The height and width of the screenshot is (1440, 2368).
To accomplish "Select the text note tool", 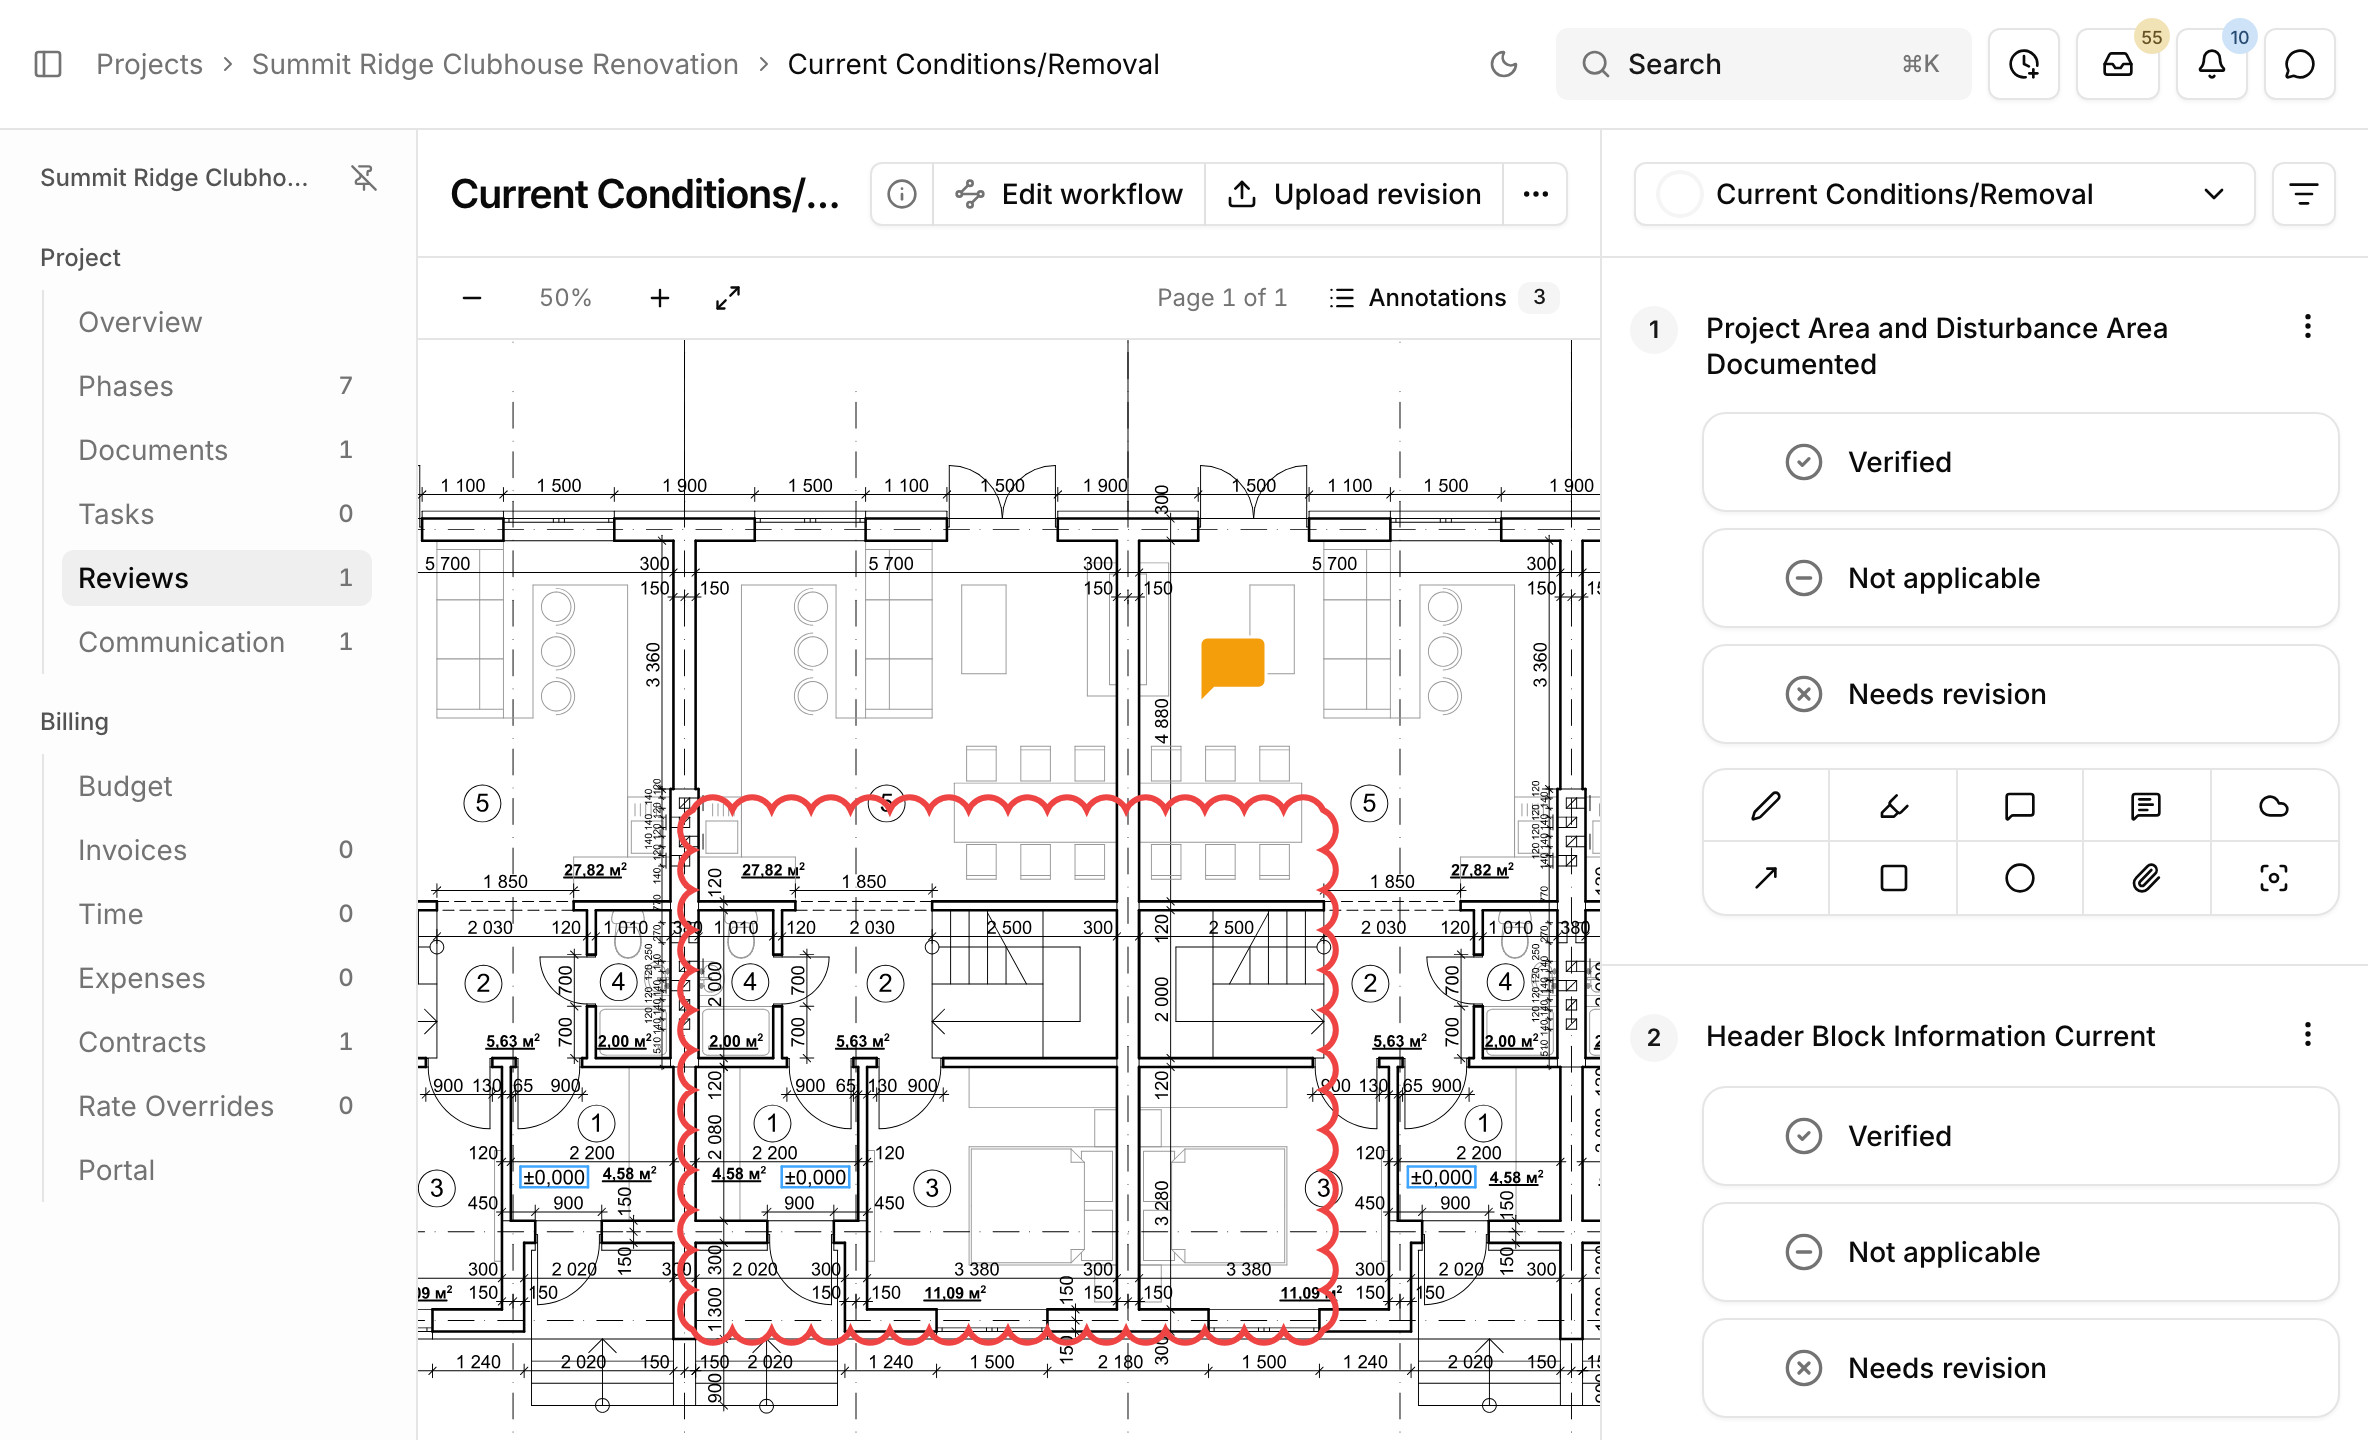I will (2146, 806).
